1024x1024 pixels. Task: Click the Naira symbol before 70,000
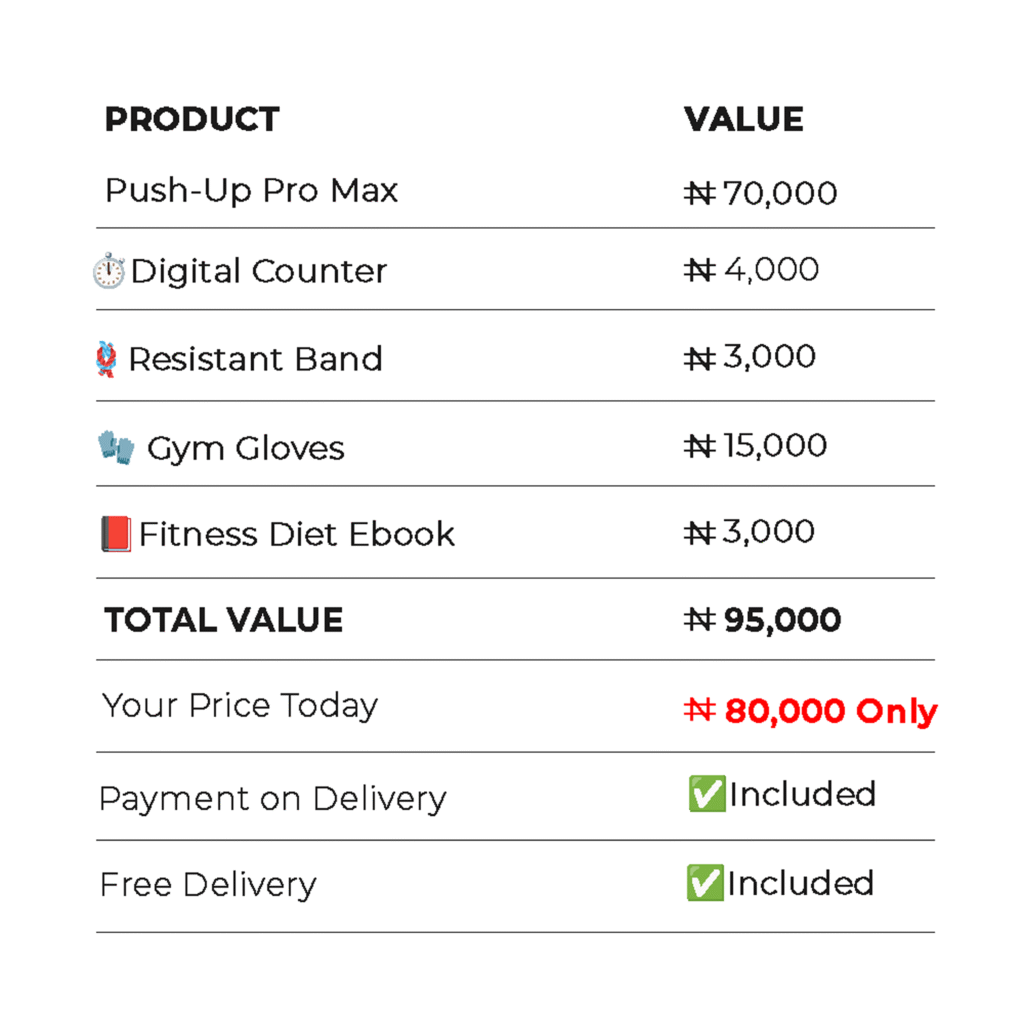point(700,193)
